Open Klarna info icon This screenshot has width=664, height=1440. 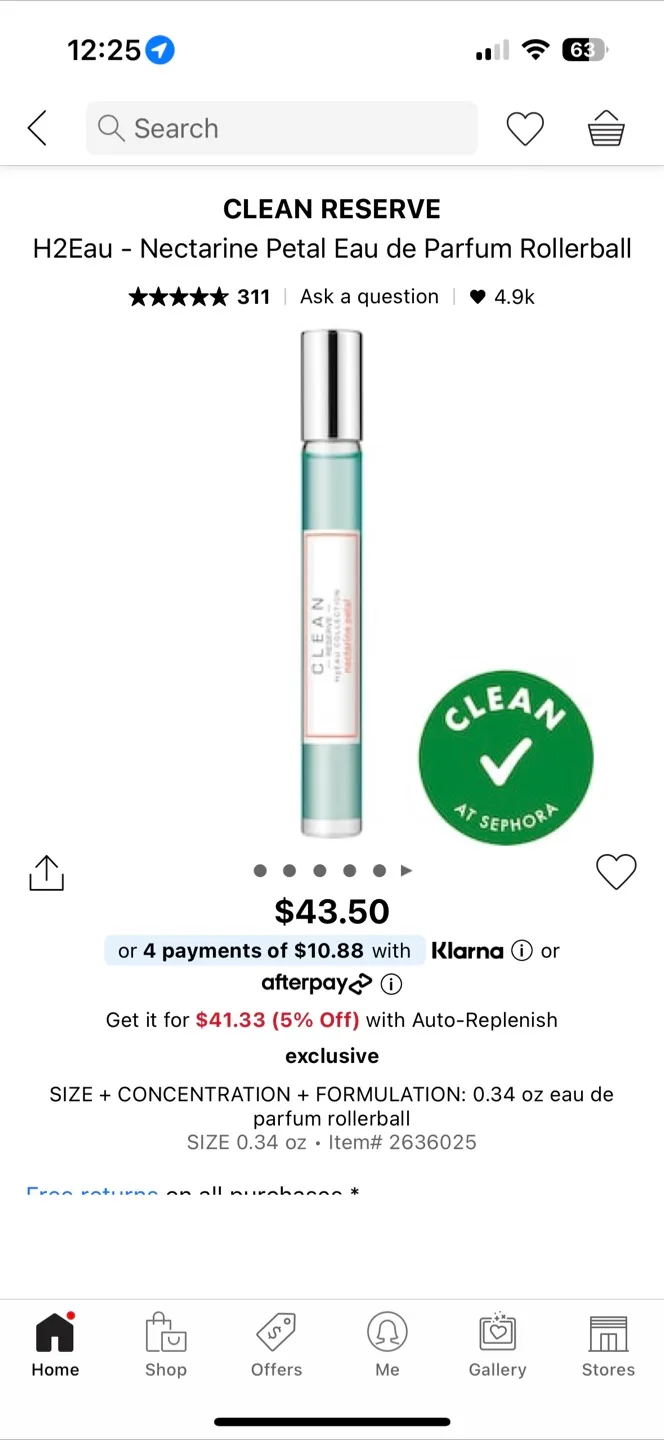tap(521, 950)
